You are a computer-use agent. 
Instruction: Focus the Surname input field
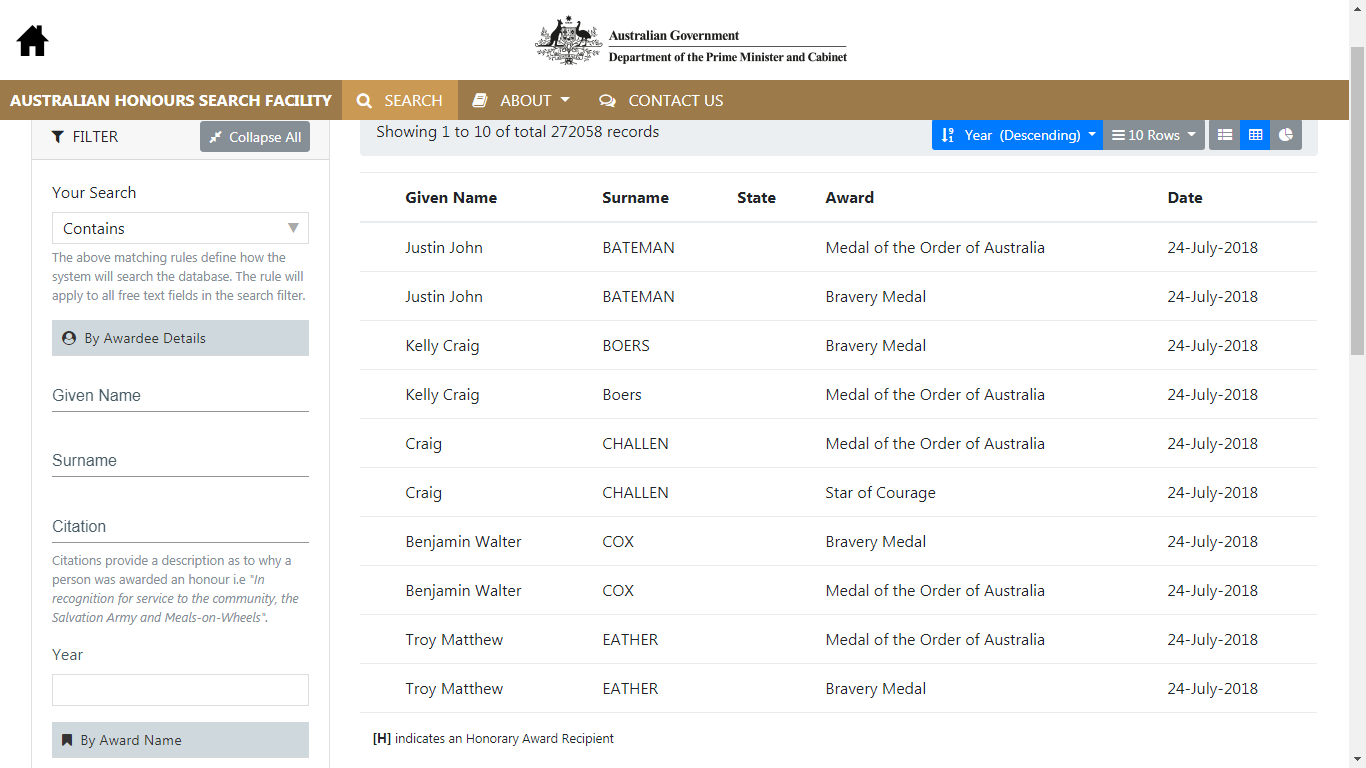point(180,460)
